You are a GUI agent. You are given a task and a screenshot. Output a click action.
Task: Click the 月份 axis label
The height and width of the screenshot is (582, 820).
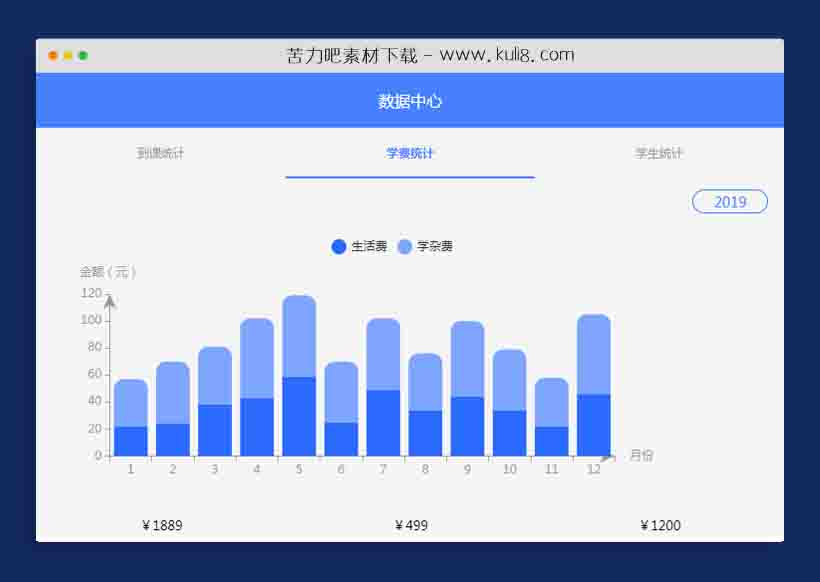click(x=640, y=455)
